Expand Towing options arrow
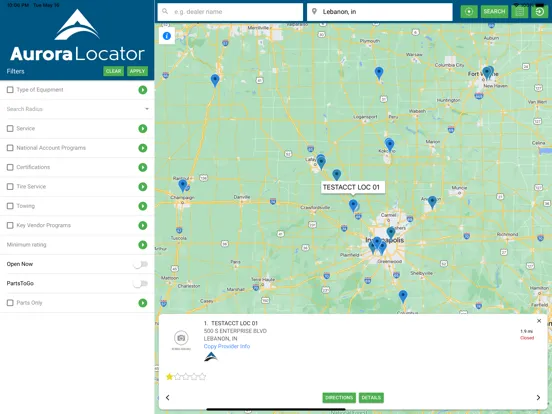This screenshot has height=414, width=552. pos(143,206)
